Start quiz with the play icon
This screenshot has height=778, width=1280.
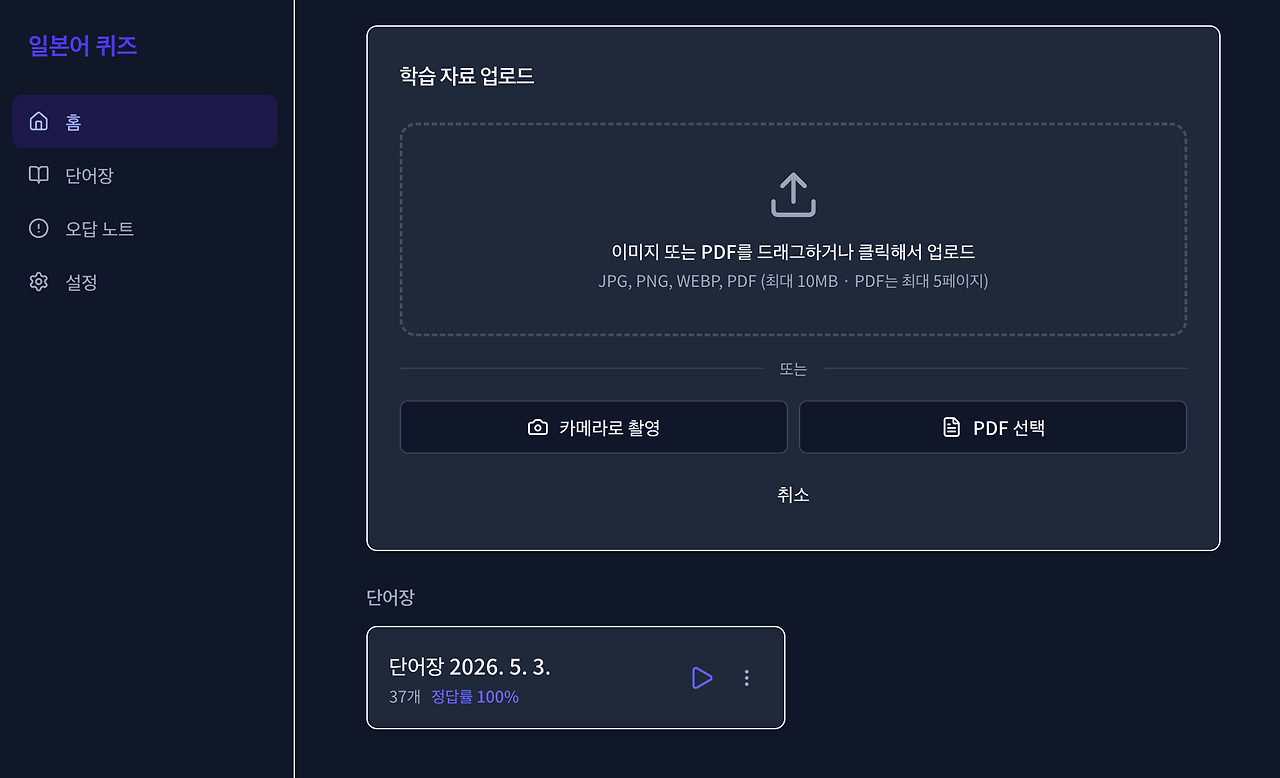click(x=702, y=678)
